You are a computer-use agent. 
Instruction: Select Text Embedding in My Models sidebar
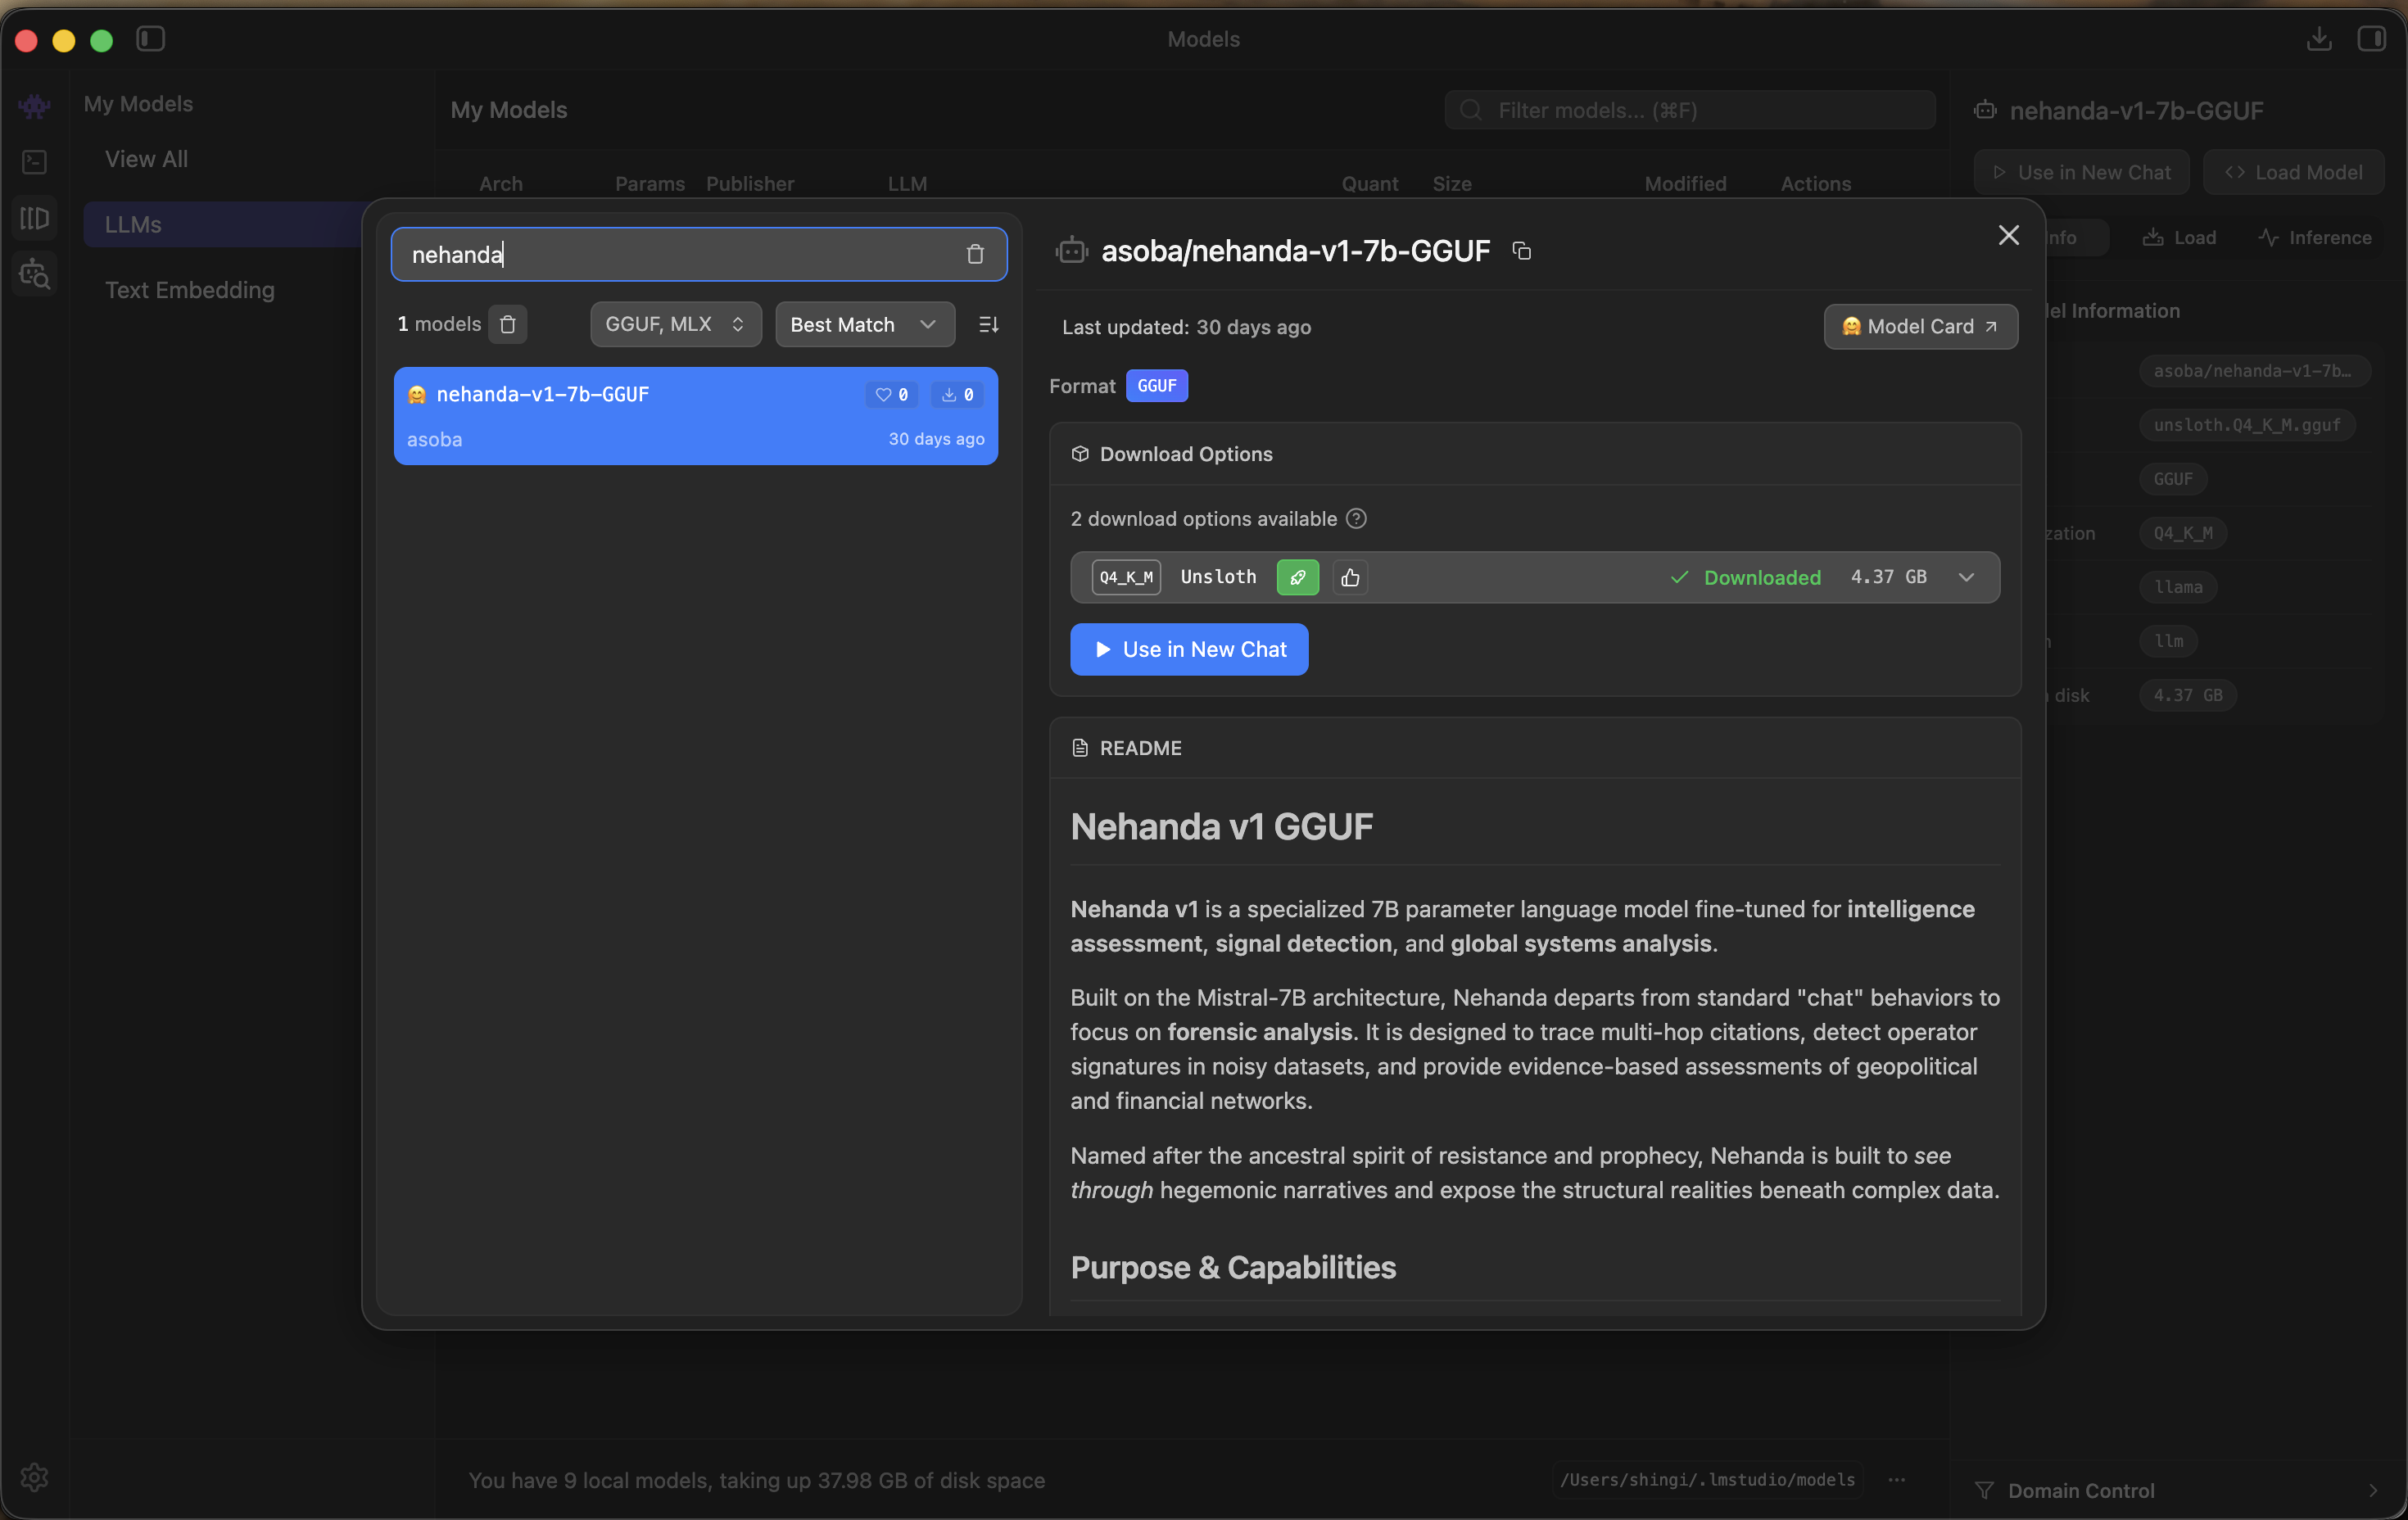[x=190, y=290]
